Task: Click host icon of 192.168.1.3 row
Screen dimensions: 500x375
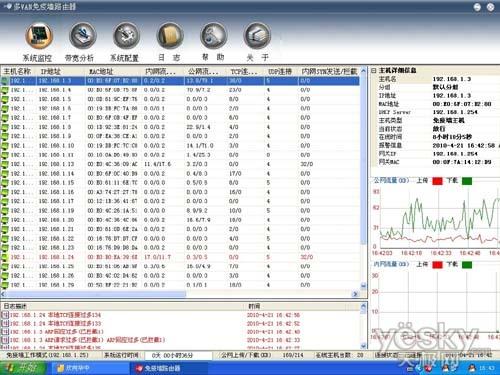Action: 5,81
